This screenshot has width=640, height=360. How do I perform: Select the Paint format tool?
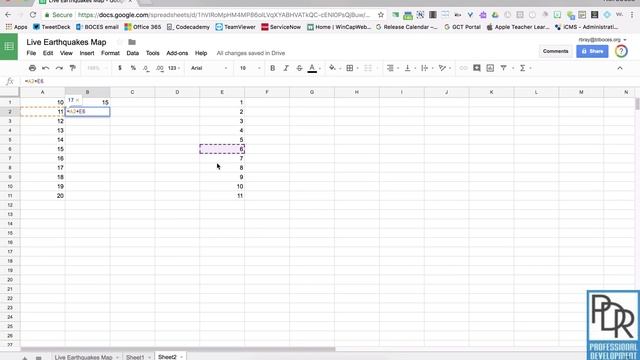tap(73, 68)
